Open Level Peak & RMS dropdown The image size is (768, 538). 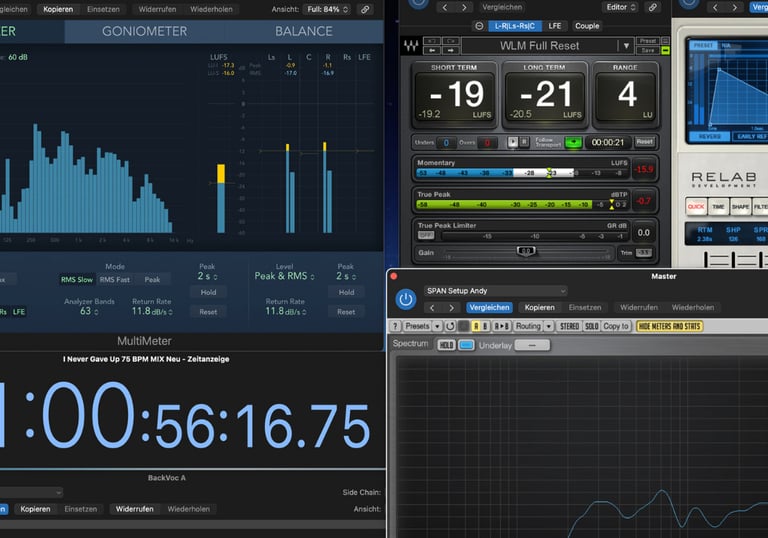point(284,276)
